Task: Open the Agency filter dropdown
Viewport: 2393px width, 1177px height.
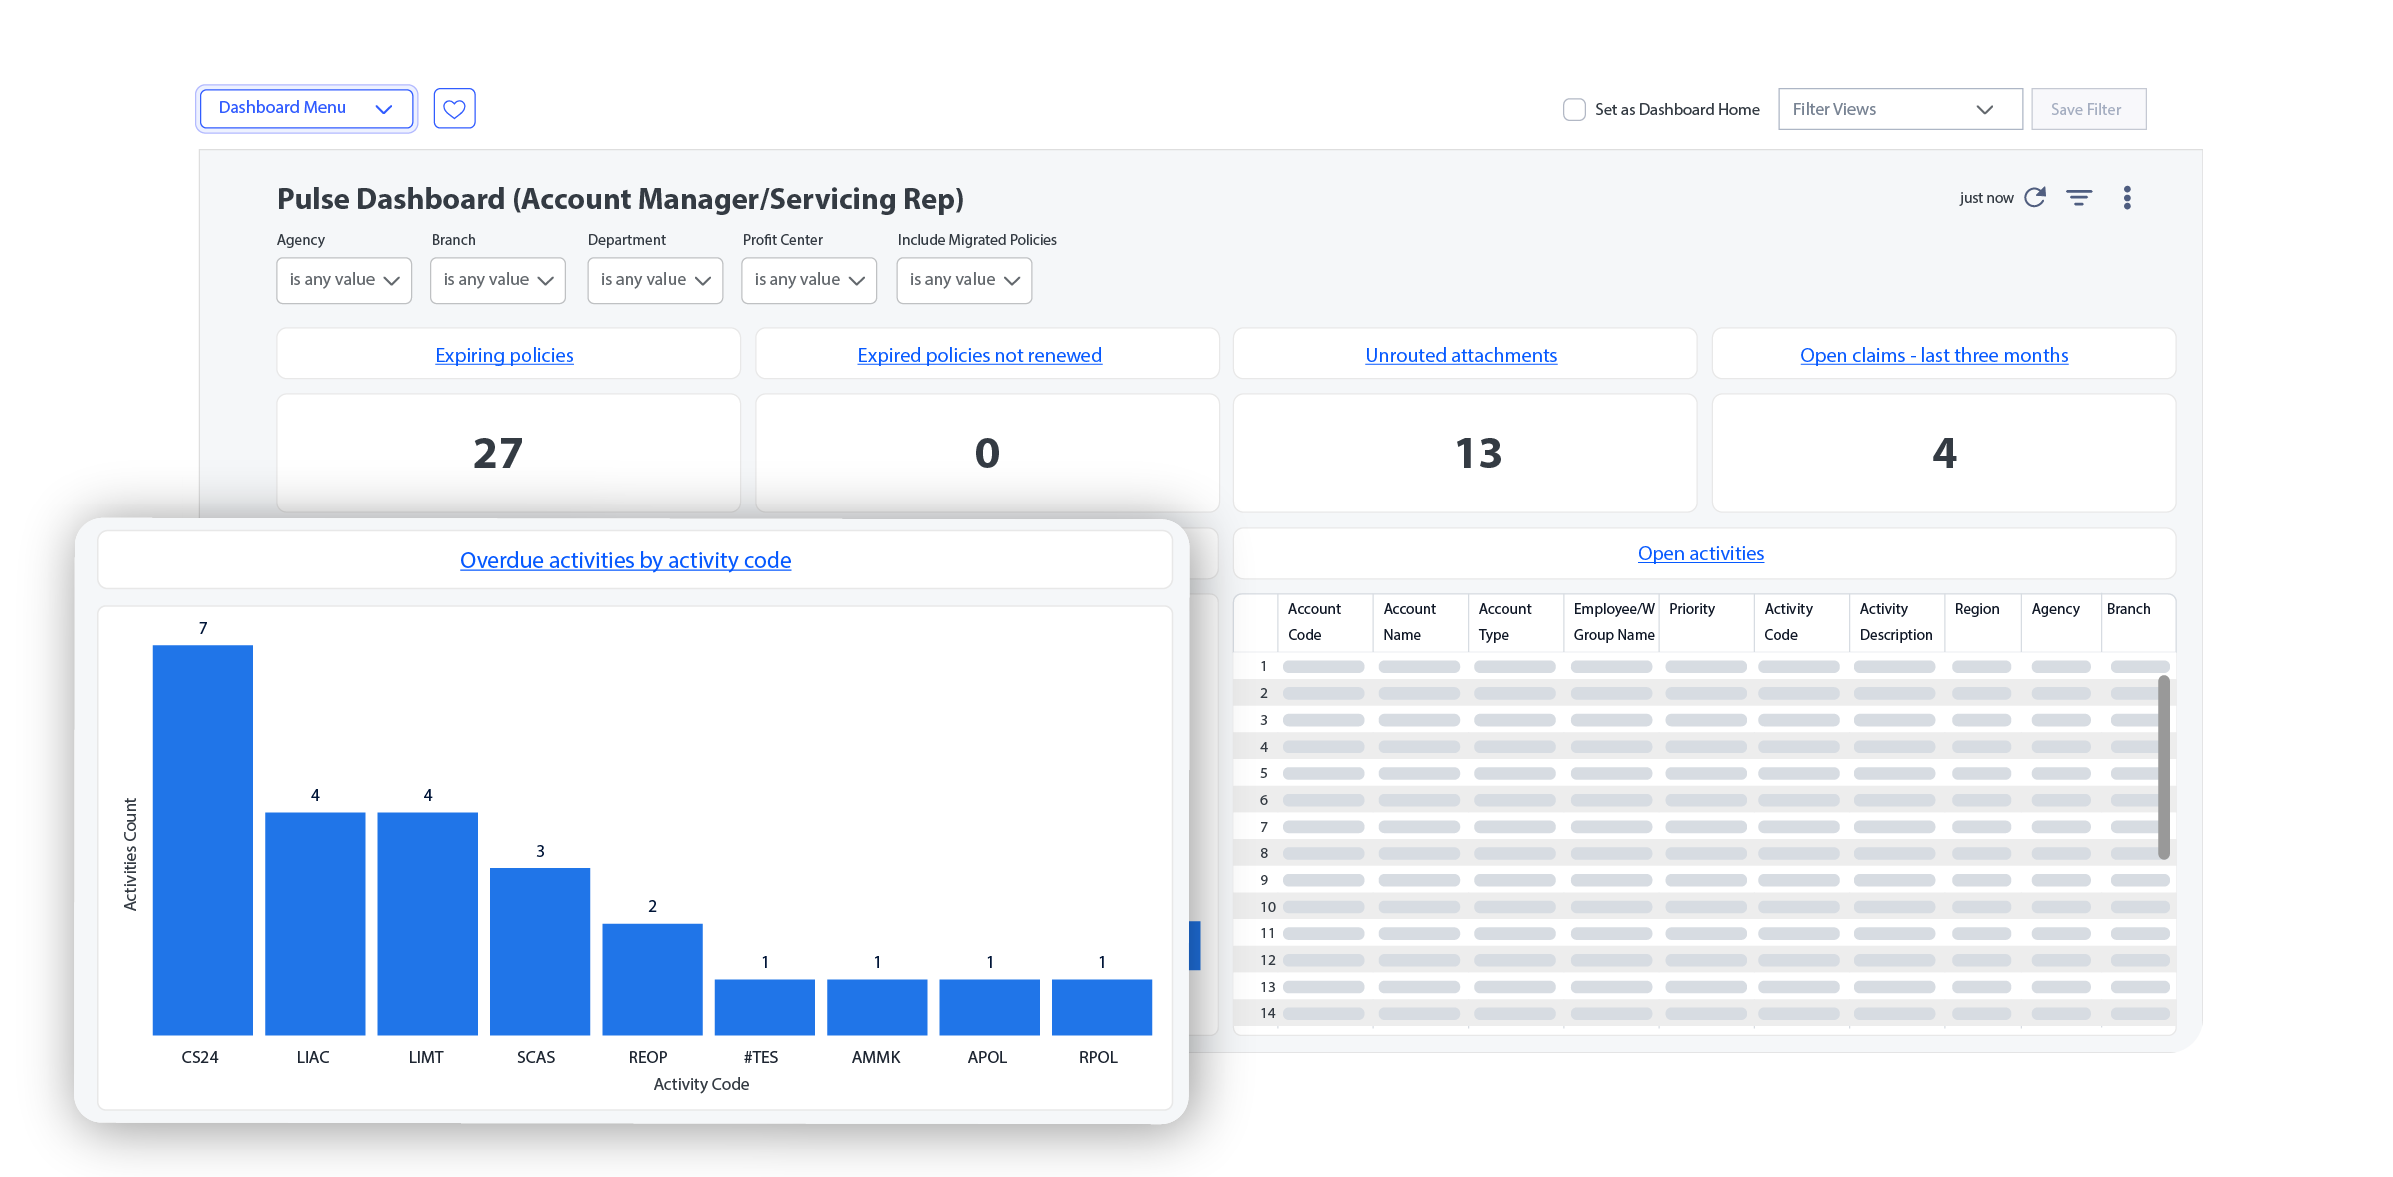Action: coord(344,280)
